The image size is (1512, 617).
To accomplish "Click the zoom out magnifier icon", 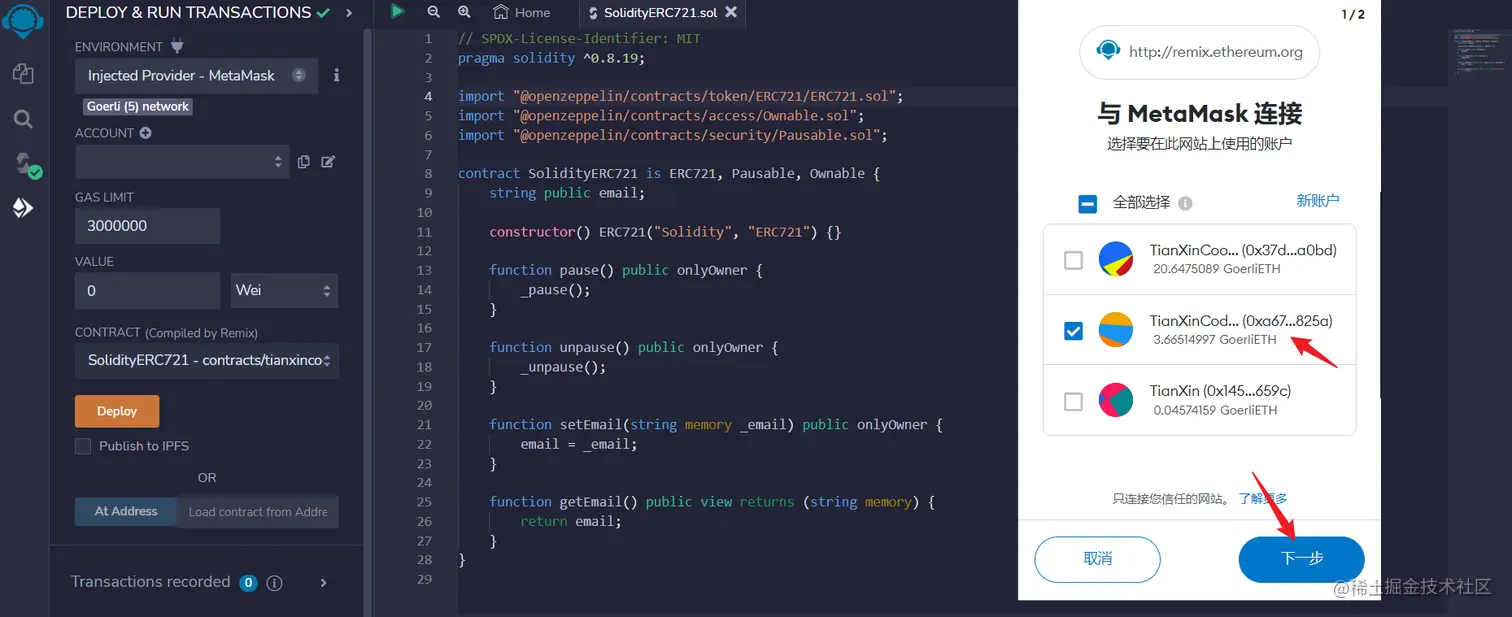I will pyautogui.click(x=433, y=12).
